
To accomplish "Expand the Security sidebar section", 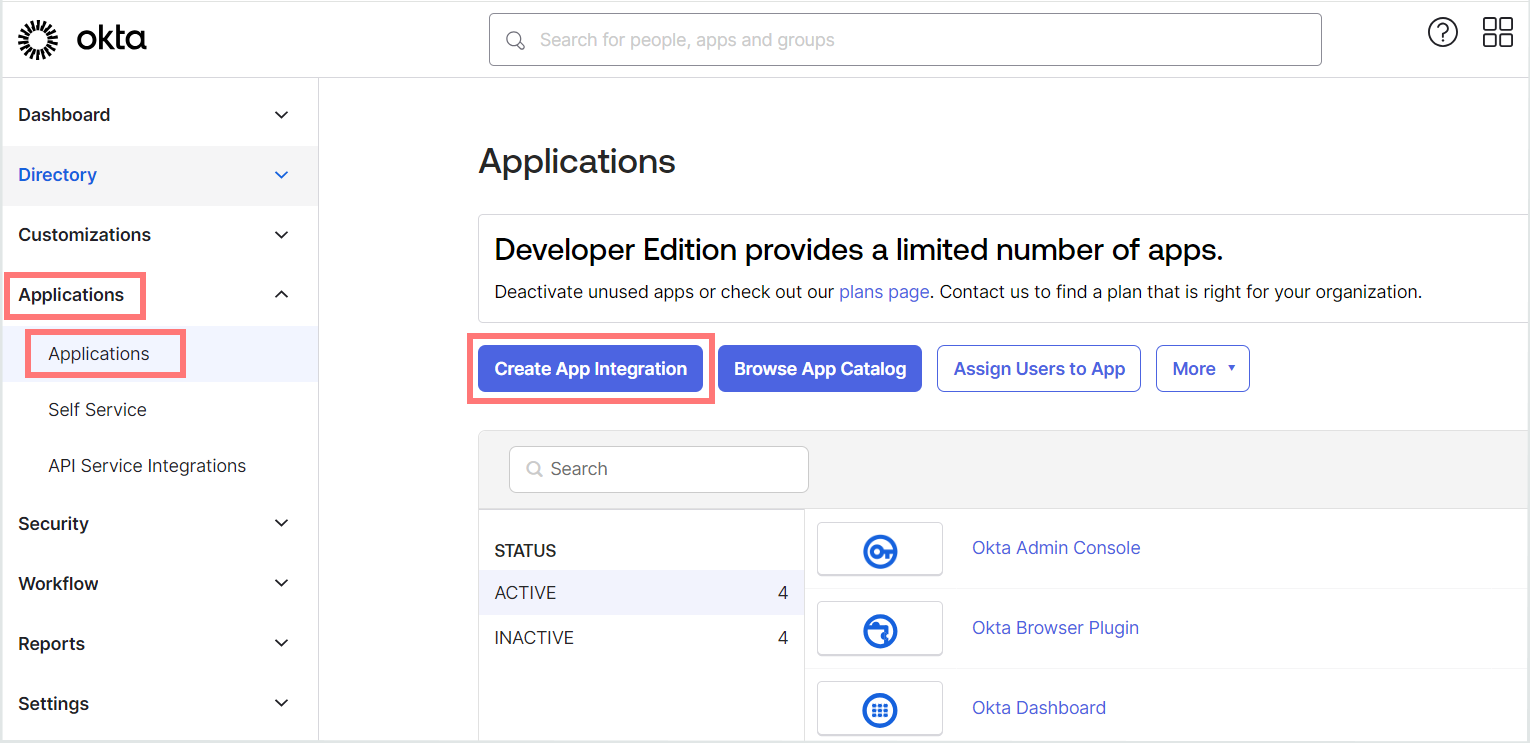I will pos(282,524).
